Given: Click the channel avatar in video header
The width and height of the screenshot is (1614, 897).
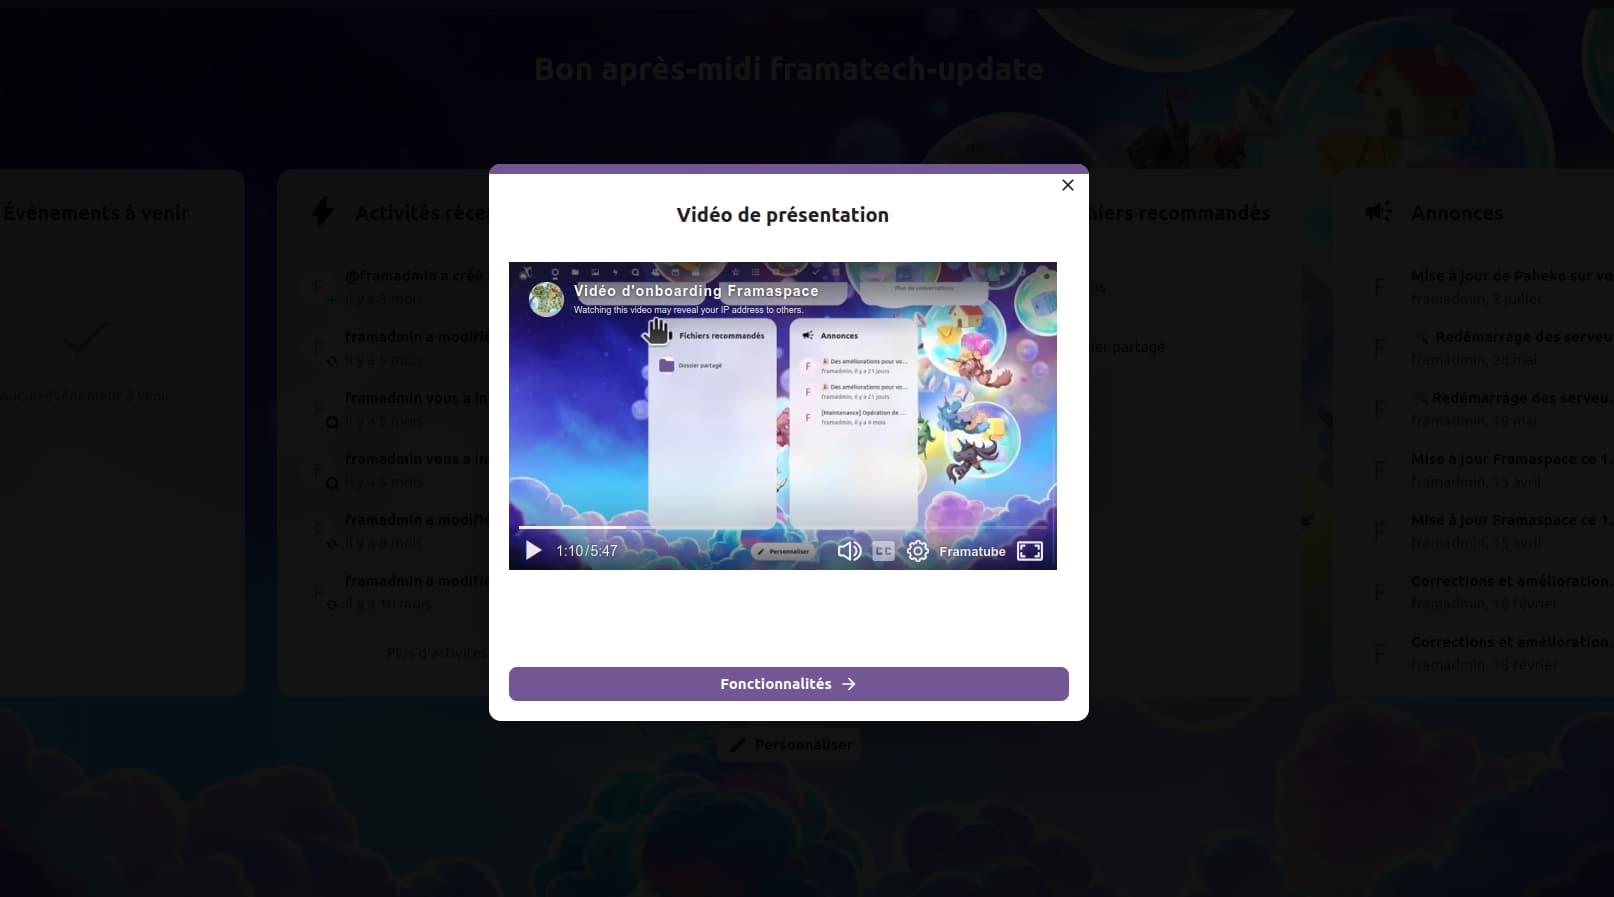Looking at the screenshot, I should 546,298.
